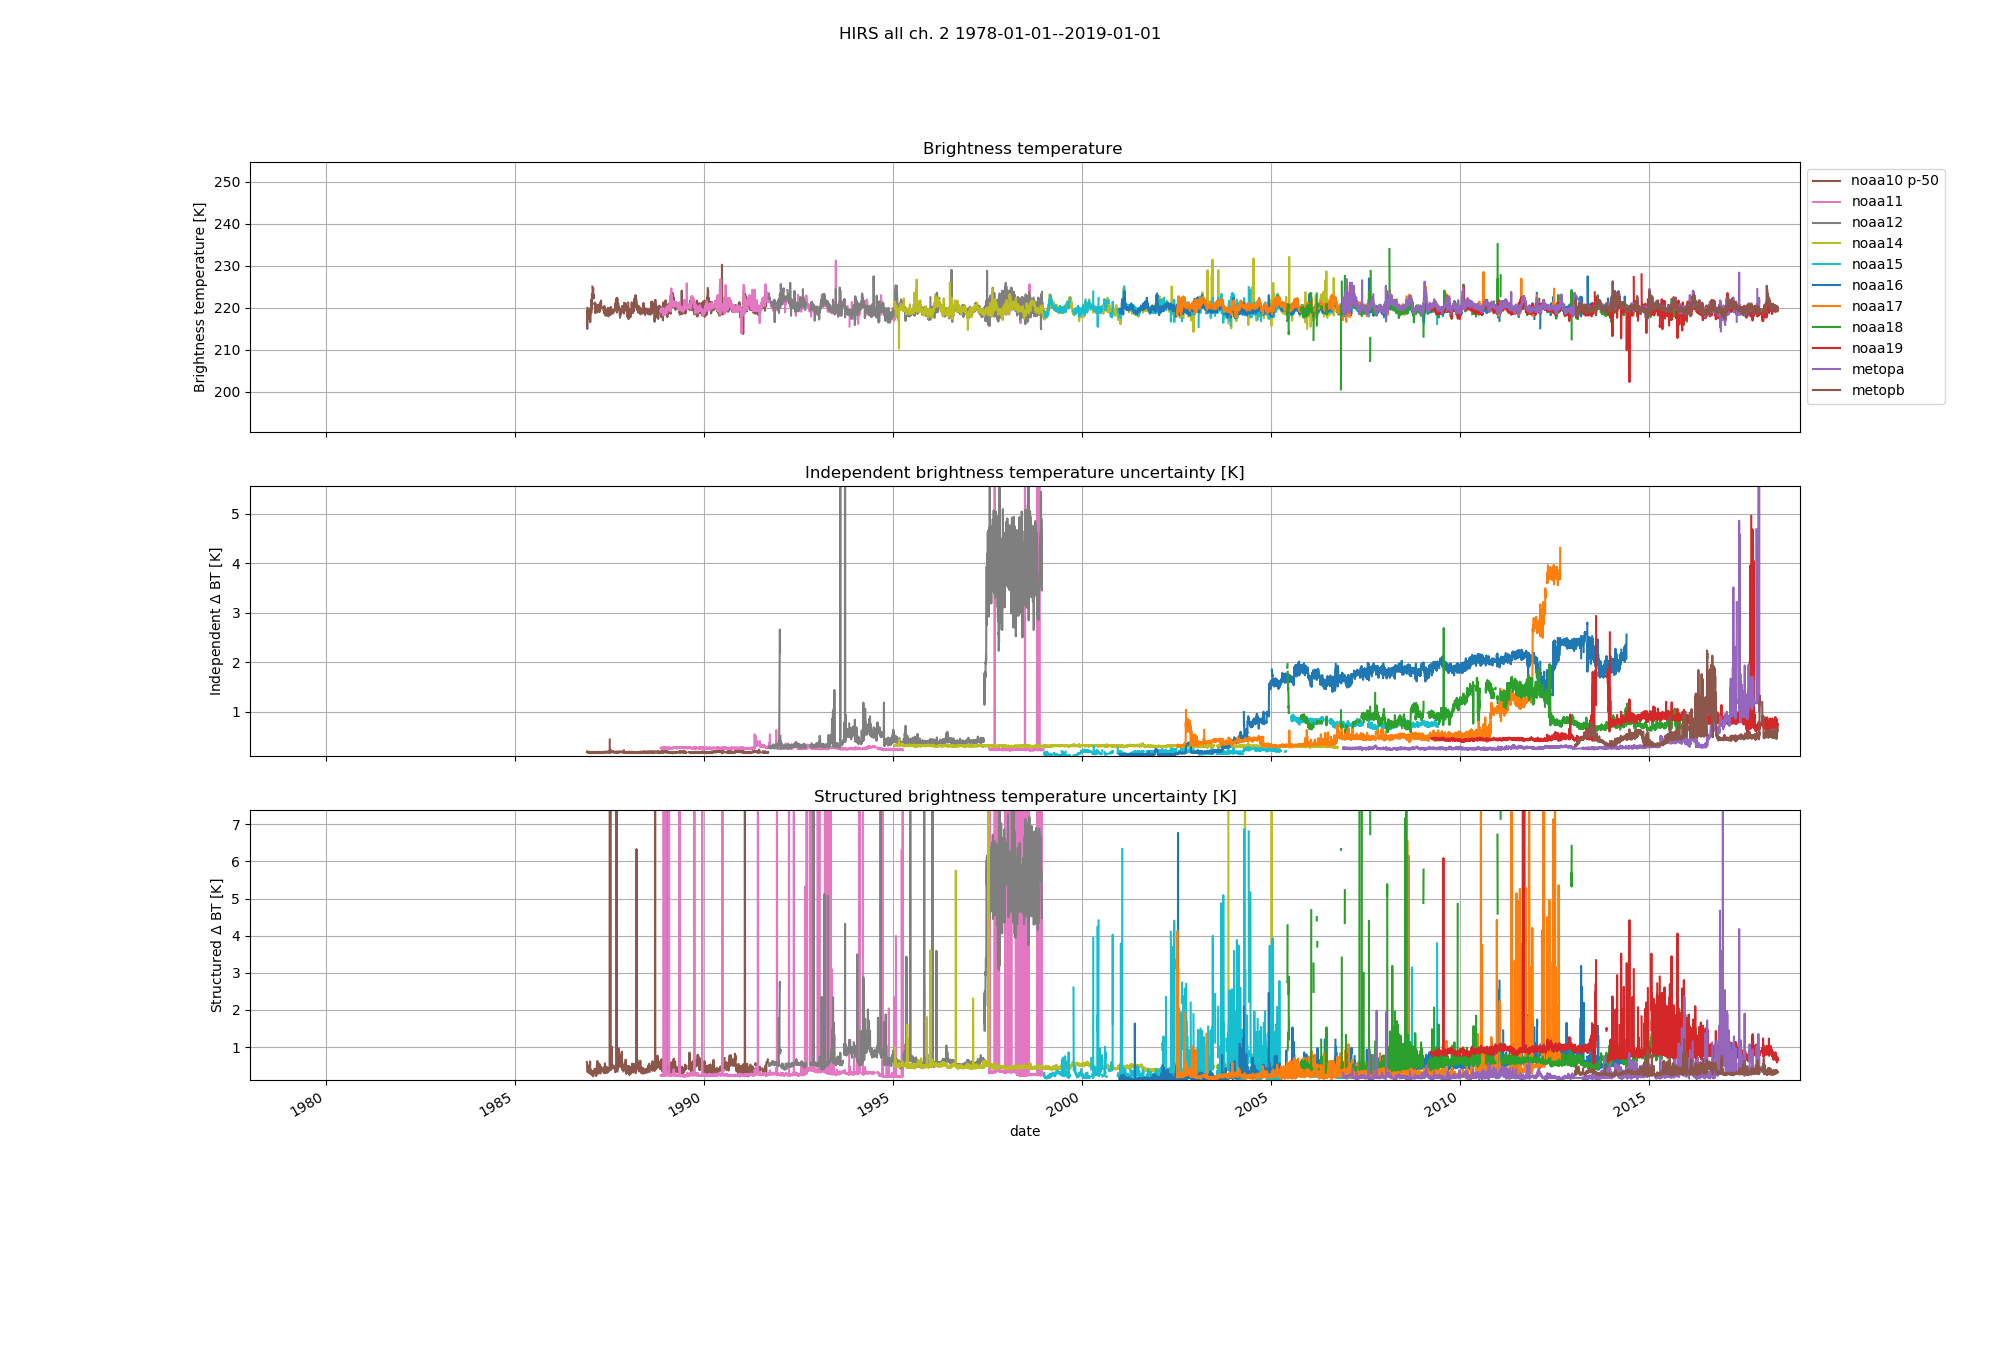The height and width of the screenshot is (1350, 2000).
Task: Click the 210 tick on brightness temperature axis
Action: pos(228,350)
